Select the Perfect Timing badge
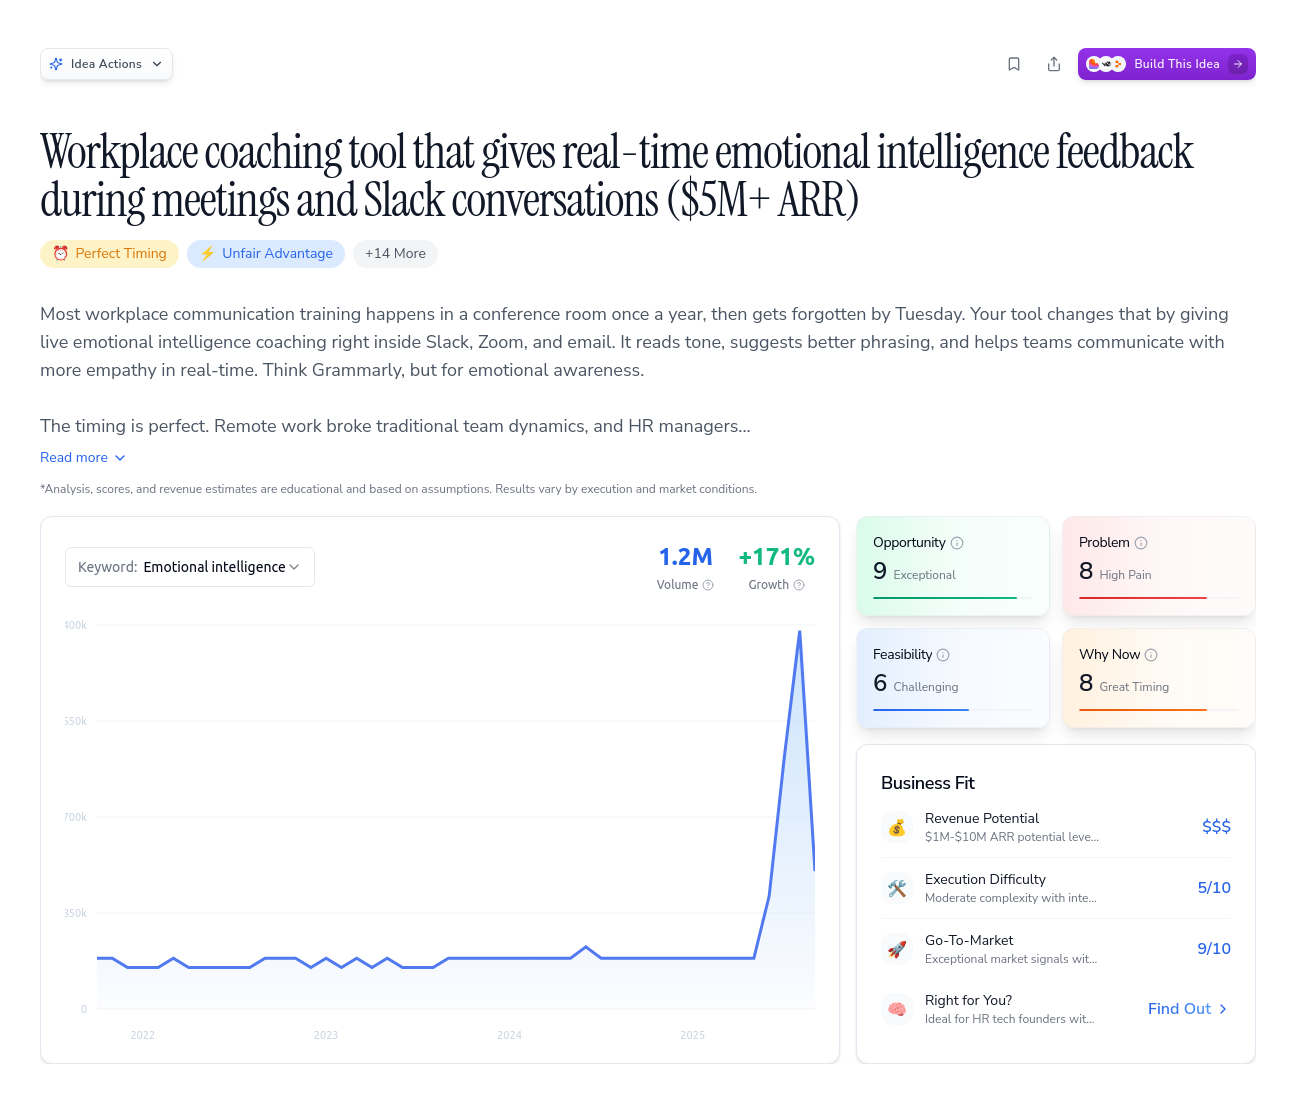This screenshot has height=1104, width=1296. 109,253
